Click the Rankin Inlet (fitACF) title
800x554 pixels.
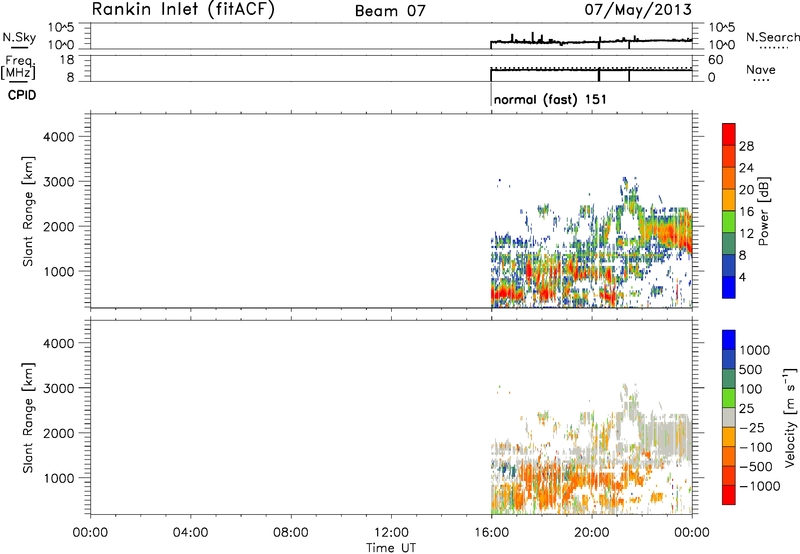(x=183, y=9)
